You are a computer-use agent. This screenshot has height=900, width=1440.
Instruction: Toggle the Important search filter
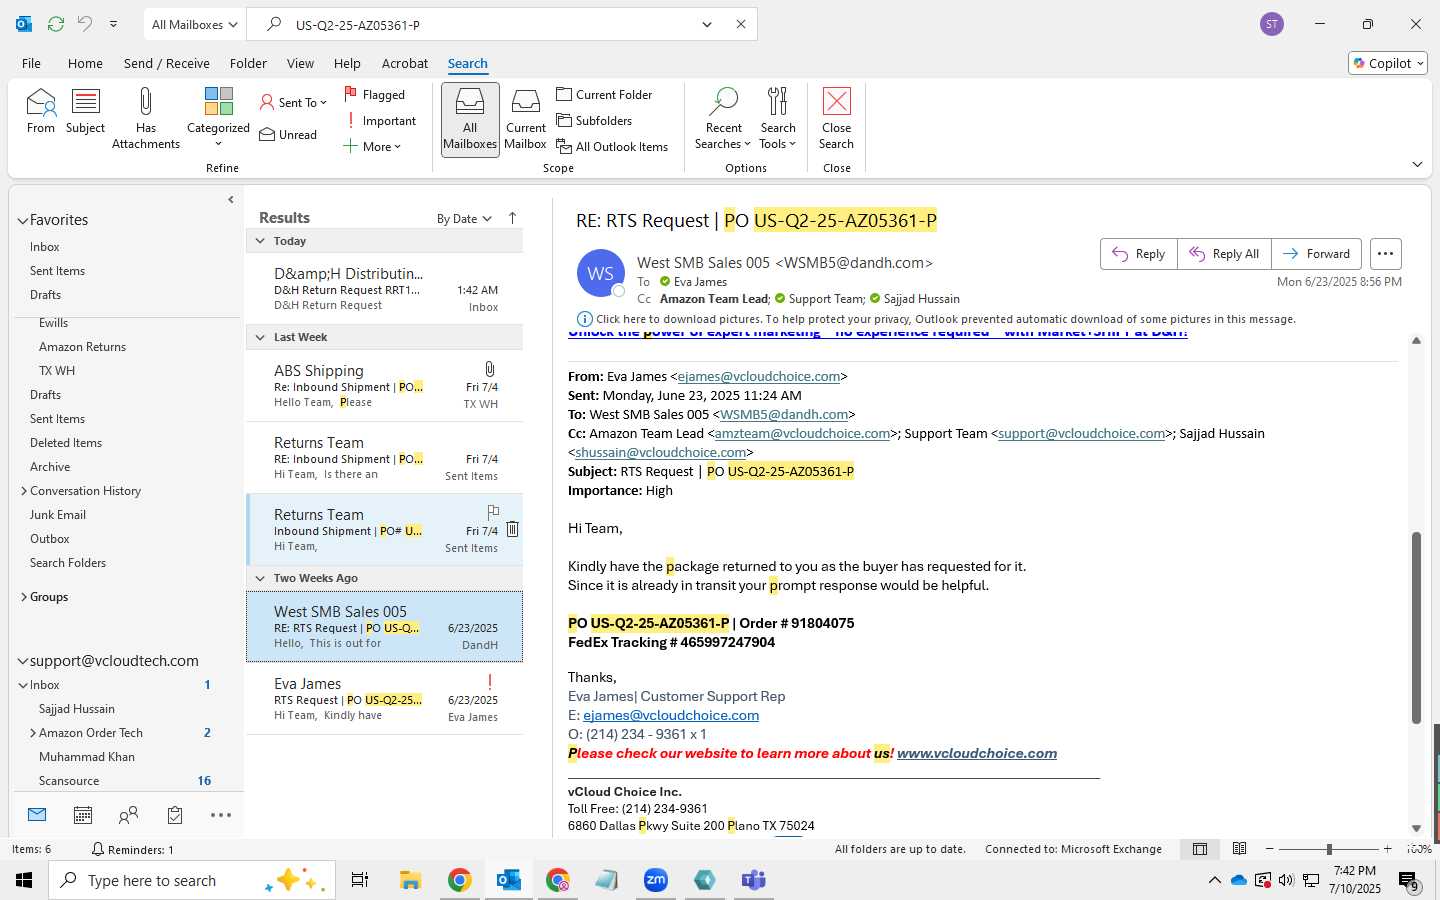(380, 120)
